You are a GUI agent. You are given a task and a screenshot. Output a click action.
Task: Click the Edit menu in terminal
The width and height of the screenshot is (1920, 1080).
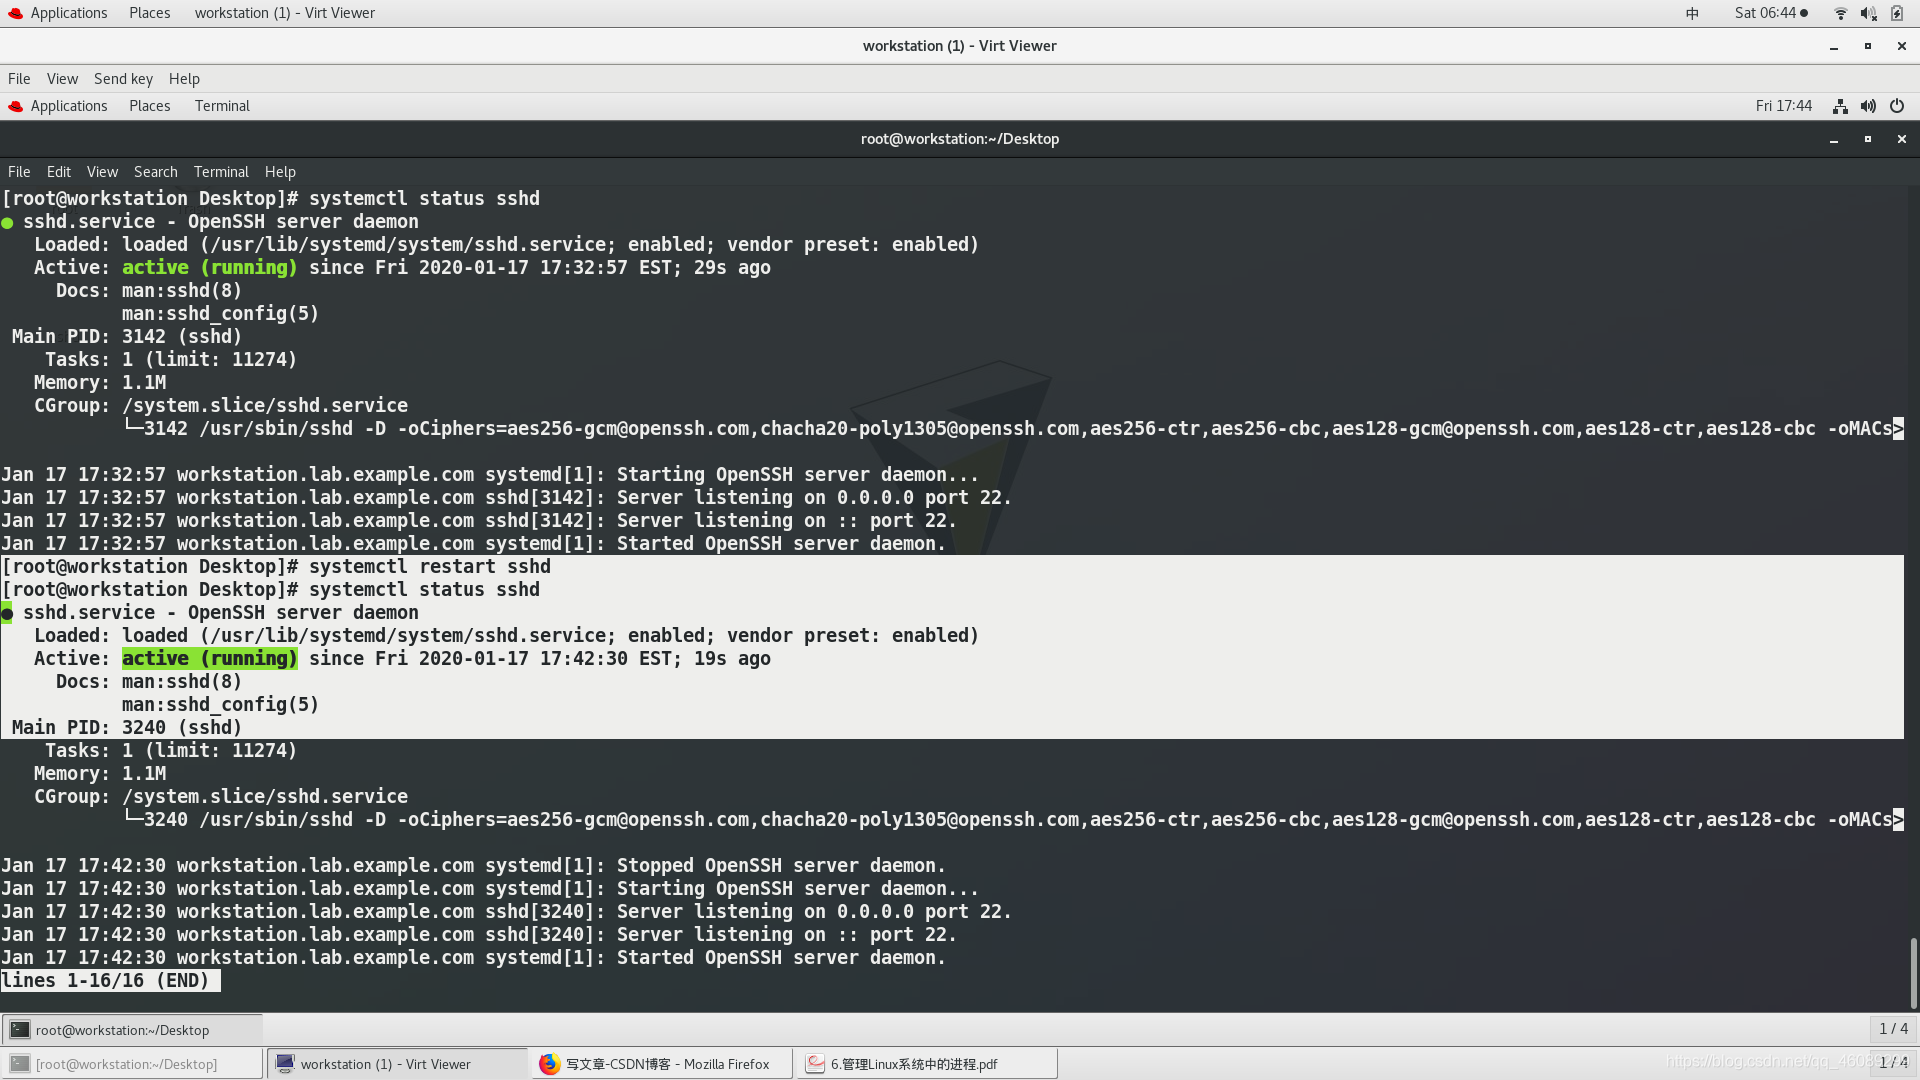click(x=57, y=171)
